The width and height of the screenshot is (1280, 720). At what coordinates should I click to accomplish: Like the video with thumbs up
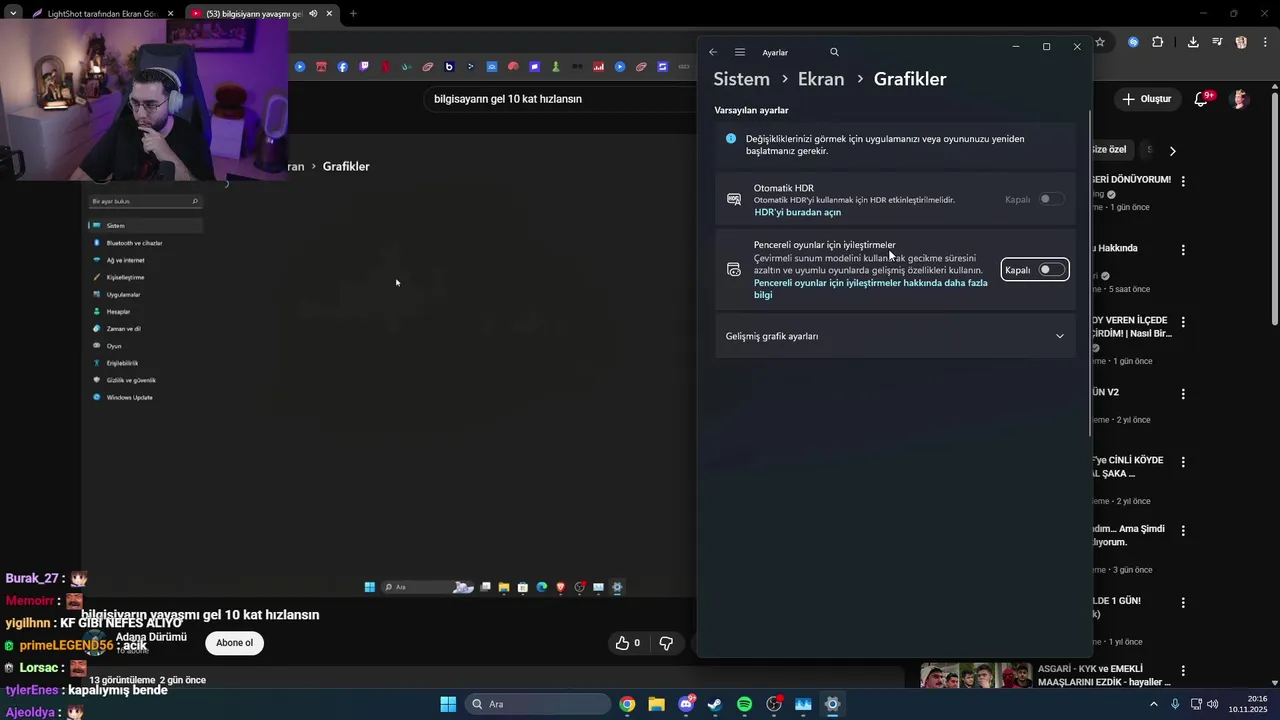(x=627, y=643)
